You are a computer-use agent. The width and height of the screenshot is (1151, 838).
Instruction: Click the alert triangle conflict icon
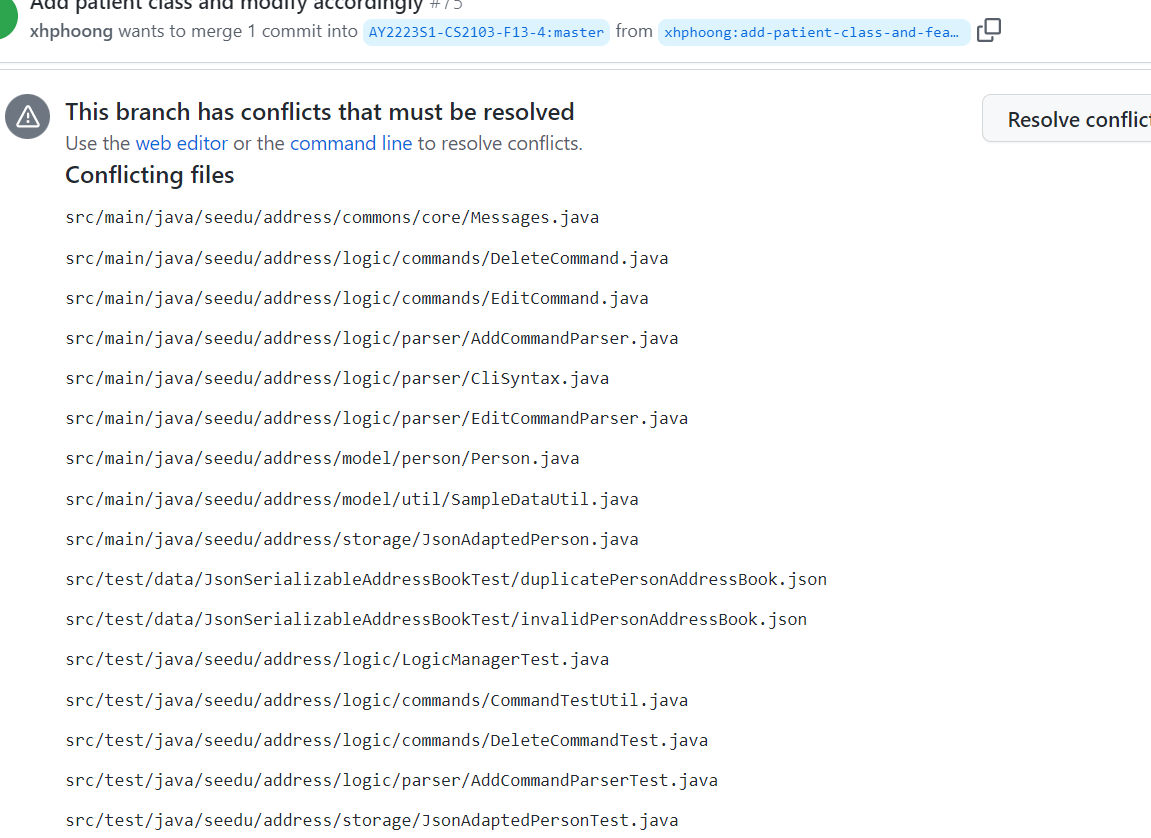27,116
